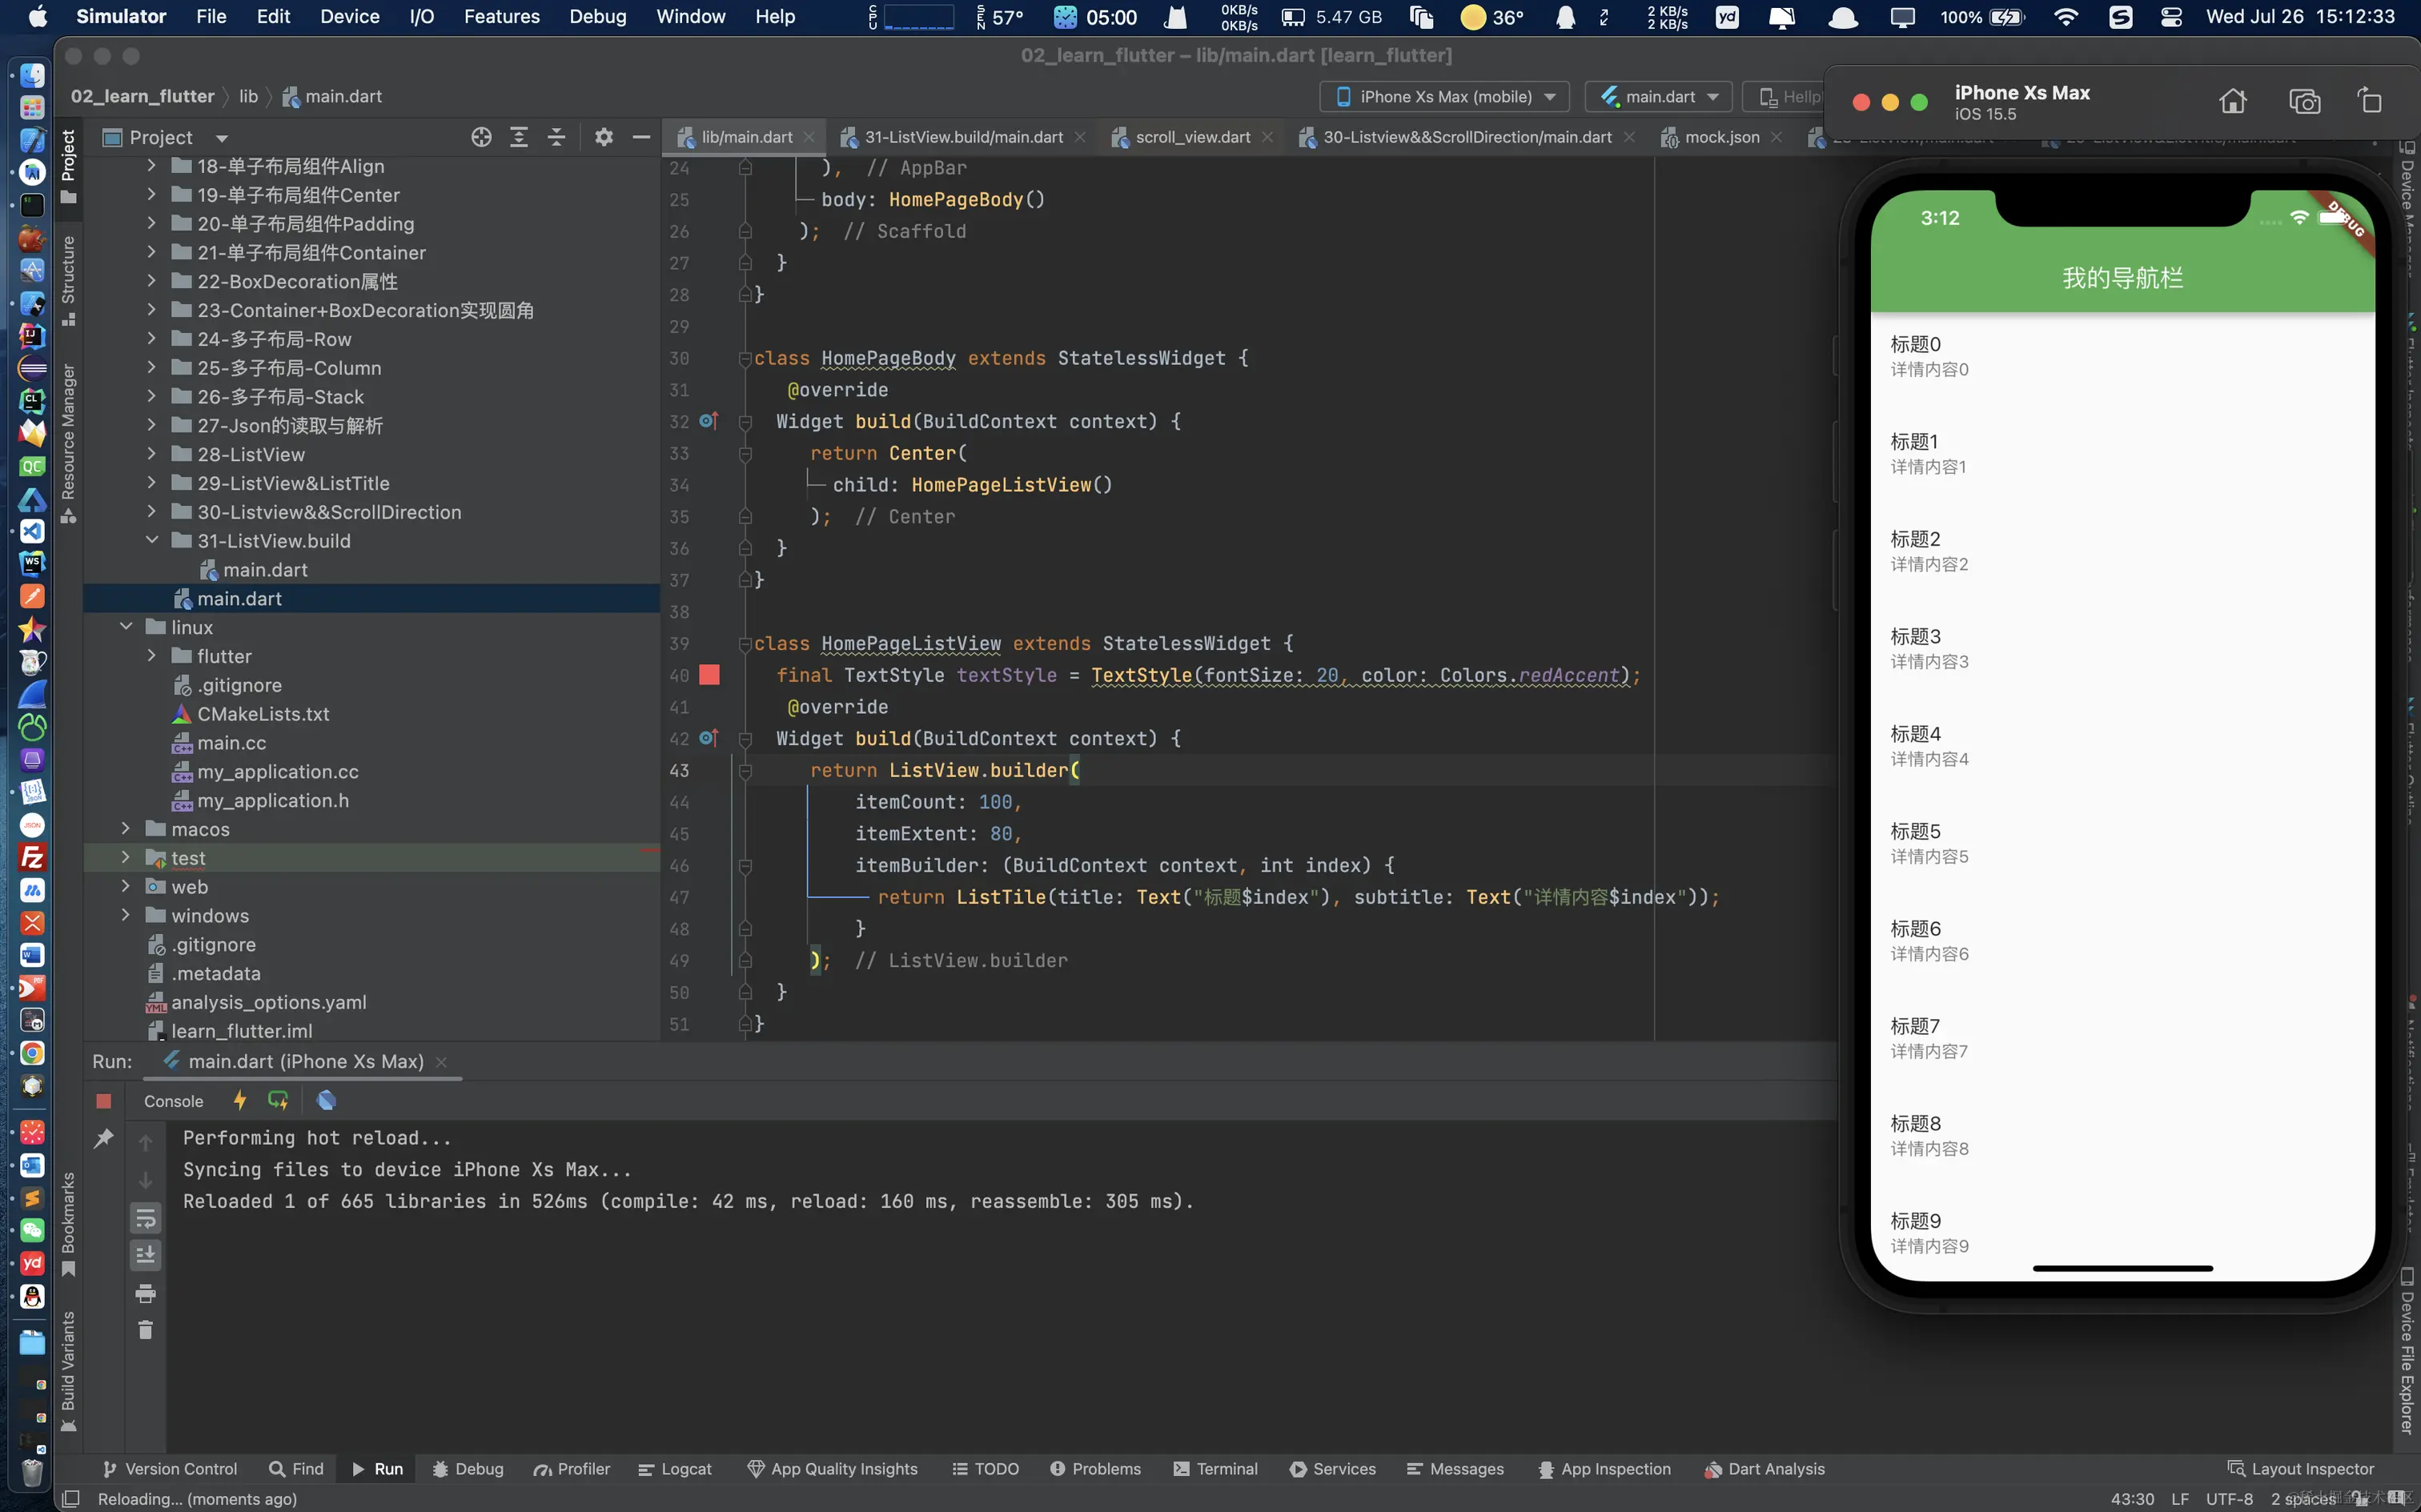Open Version Control tool window

[170, 1469]
